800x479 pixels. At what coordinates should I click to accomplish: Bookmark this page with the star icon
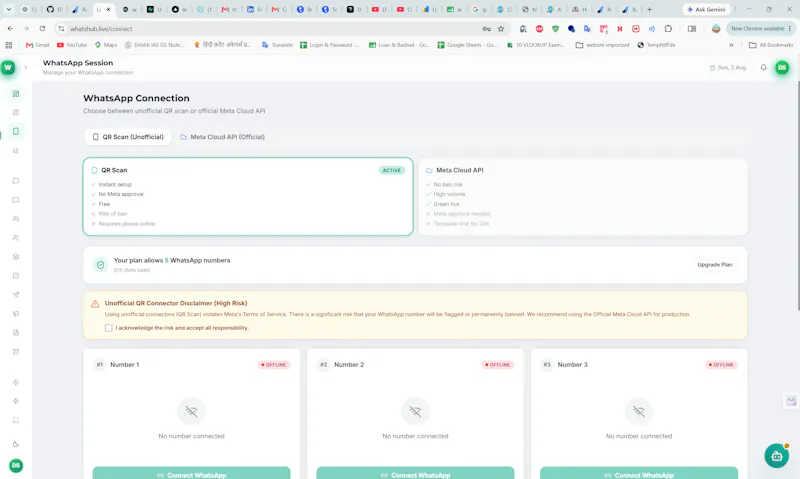coord(501,29)
